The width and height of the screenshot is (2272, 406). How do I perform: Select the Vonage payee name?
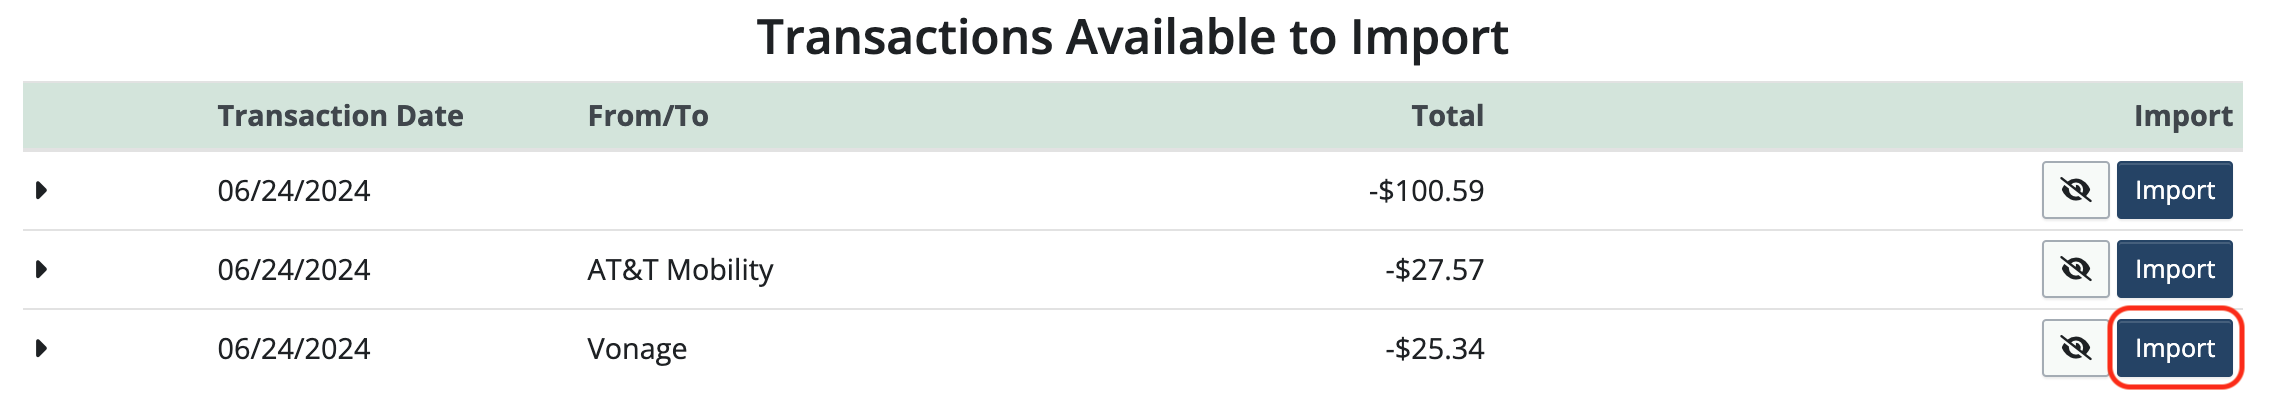[x=637, y=349]
